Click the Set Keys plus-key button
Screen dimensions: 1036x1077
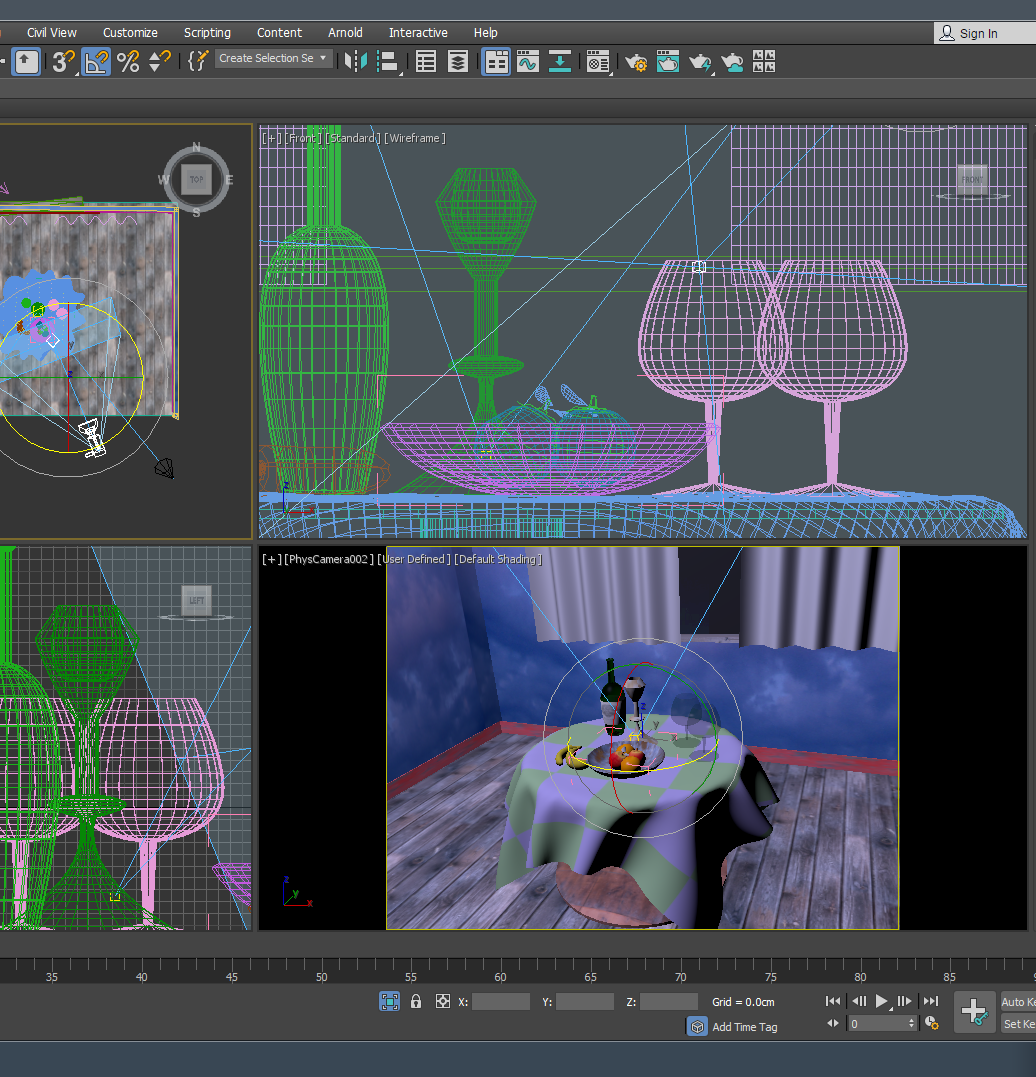tap(973, 1011)
